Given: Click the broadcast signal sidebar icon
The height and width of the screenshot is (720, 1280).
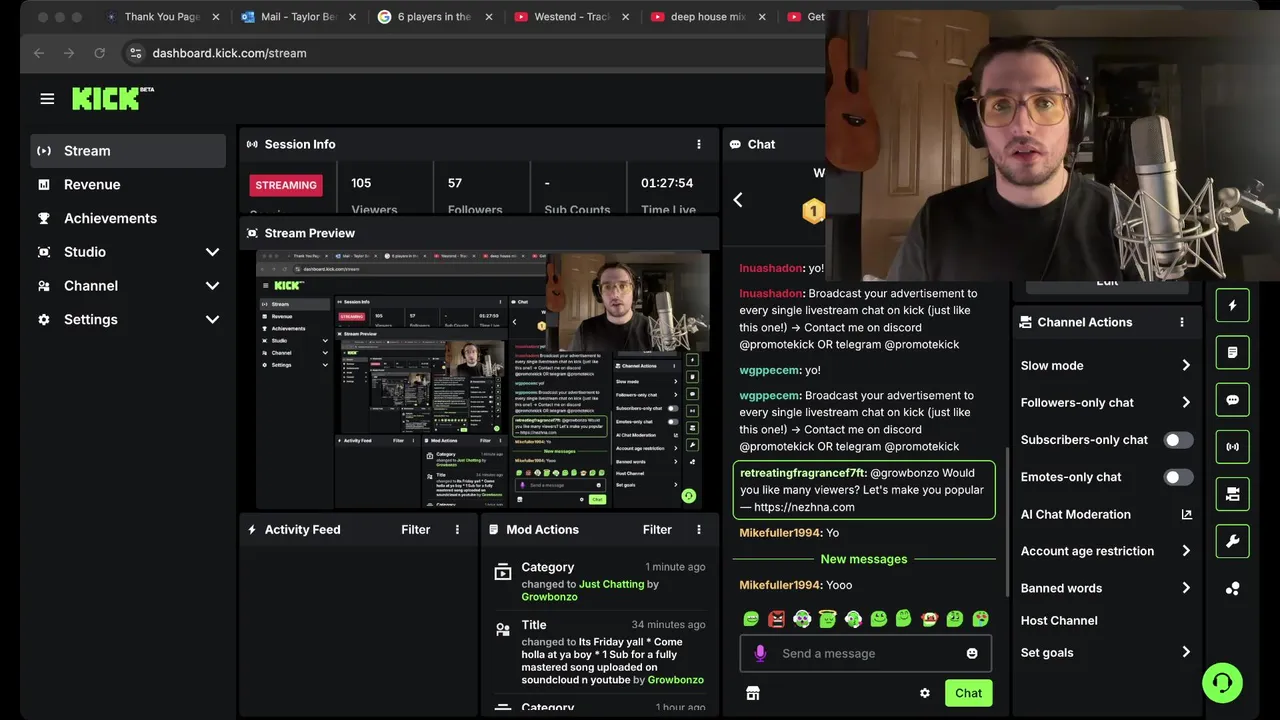Looking at the screenshot, I should tap(1232, 447).
